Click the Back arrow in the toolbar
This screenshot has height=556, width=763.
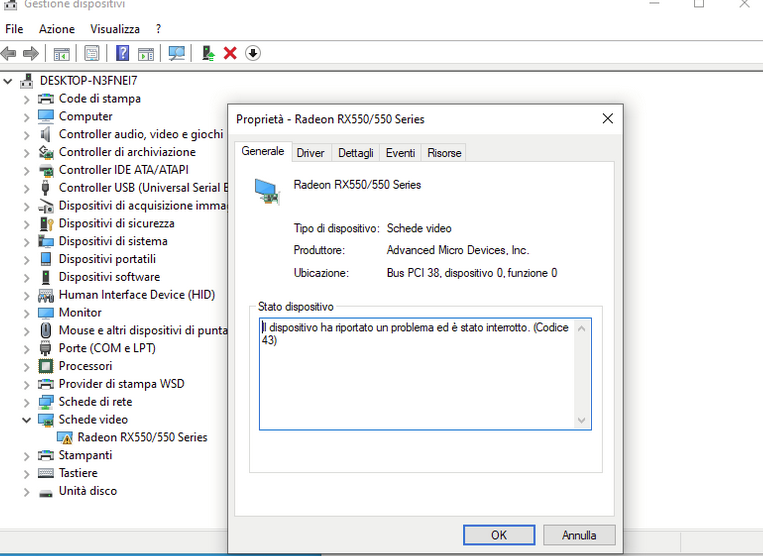click(x=9, y=53)
